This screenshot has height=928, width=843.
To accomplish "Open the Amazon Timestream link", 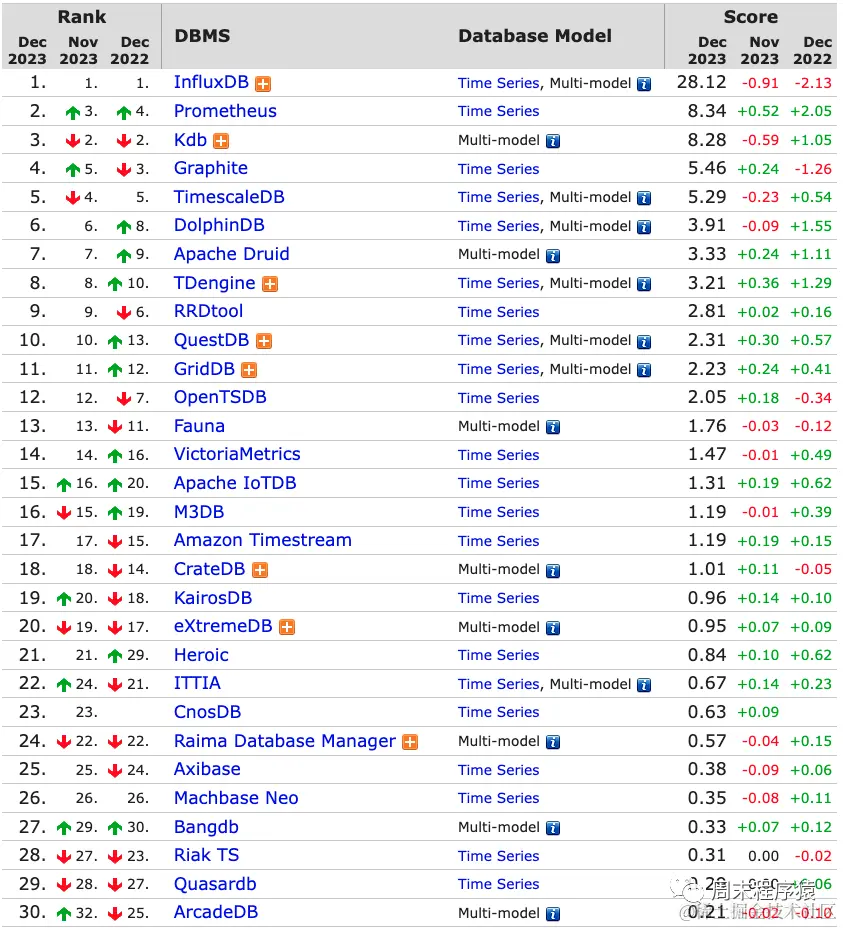I will tap(263, 540).
